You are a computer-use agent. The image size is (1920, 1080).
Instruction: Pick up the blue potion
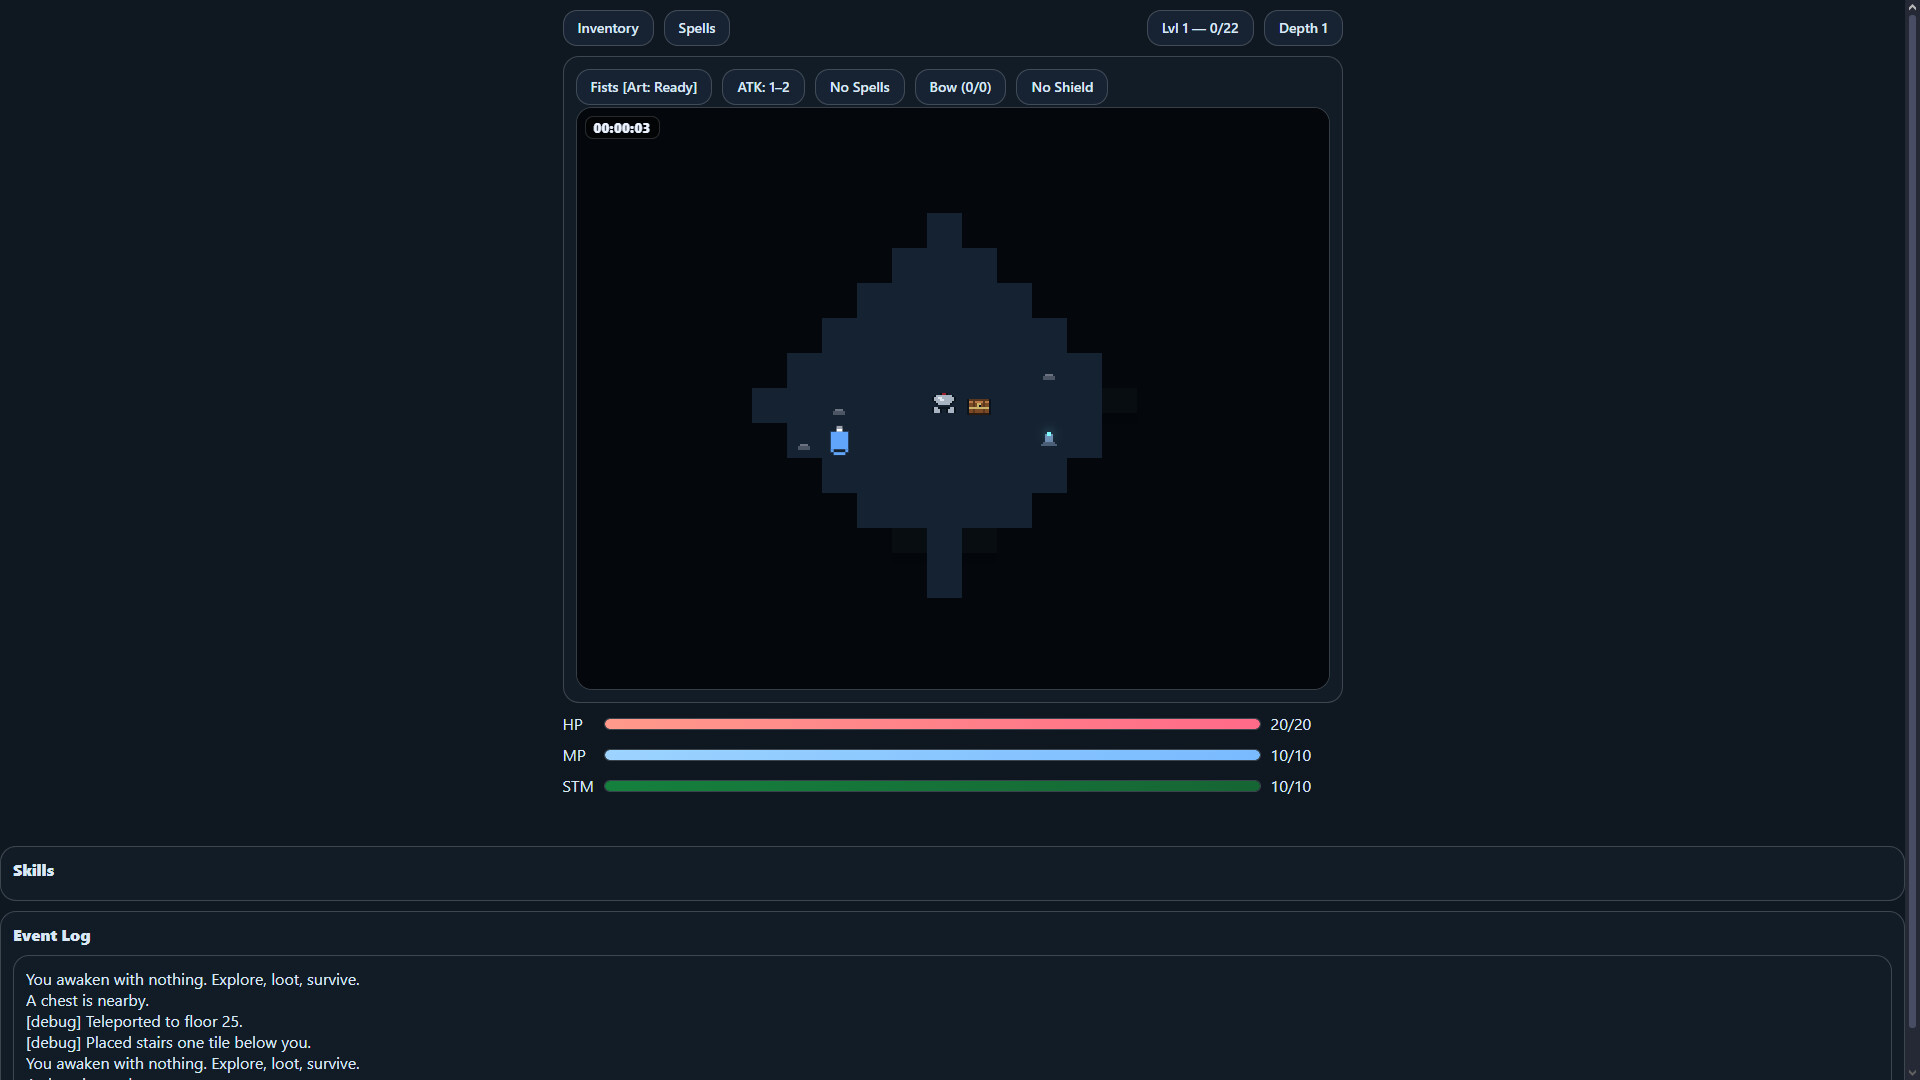pos(839,441)
